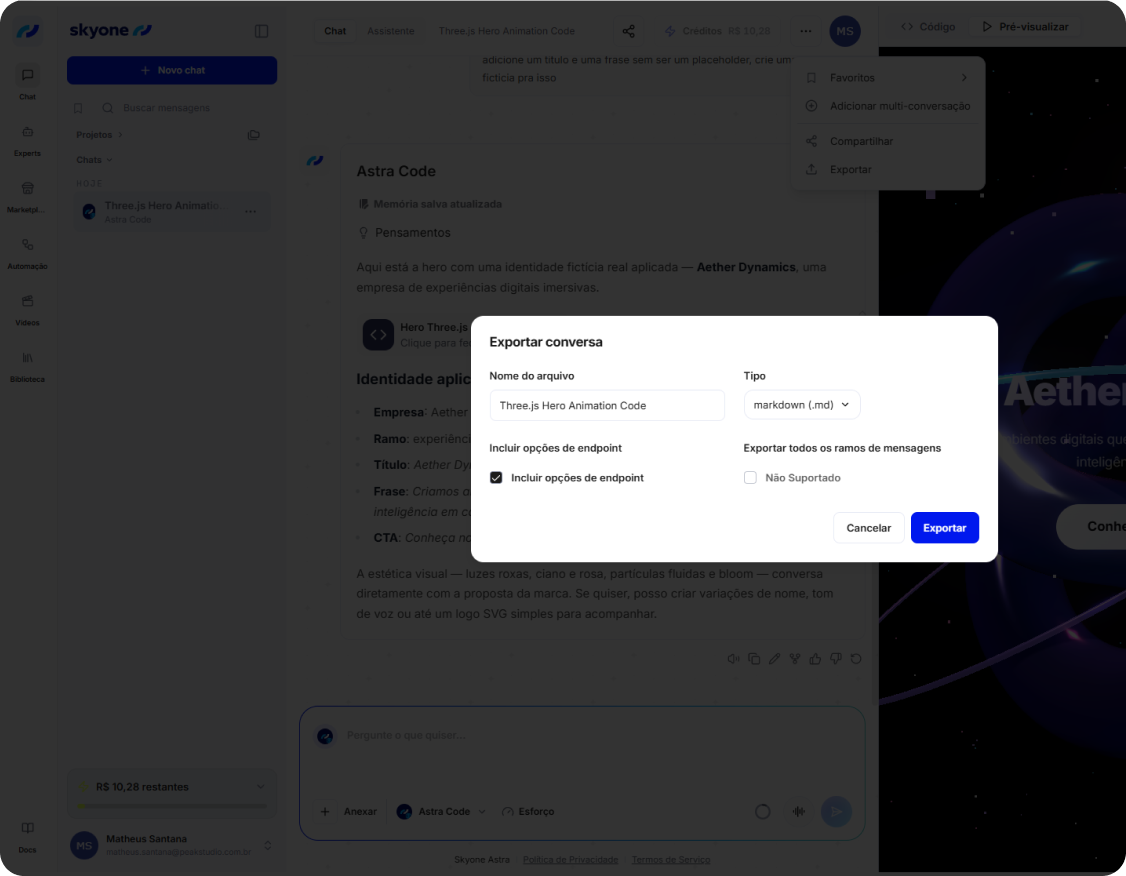Image resolution: width=1126 pixels, height=876 pixels.
Task: Open the new project folder icon
Action: pos(253,135)
